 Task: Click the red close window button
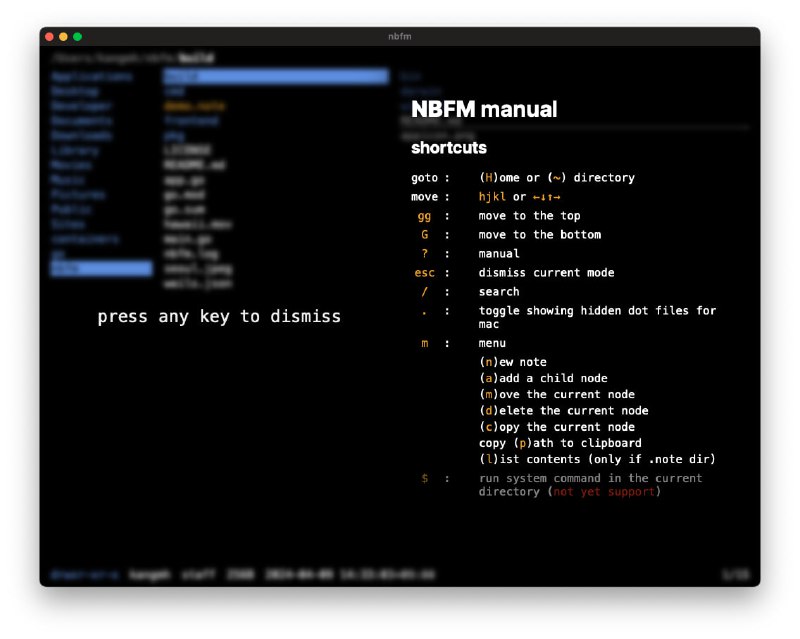click(x=50, y=37)
